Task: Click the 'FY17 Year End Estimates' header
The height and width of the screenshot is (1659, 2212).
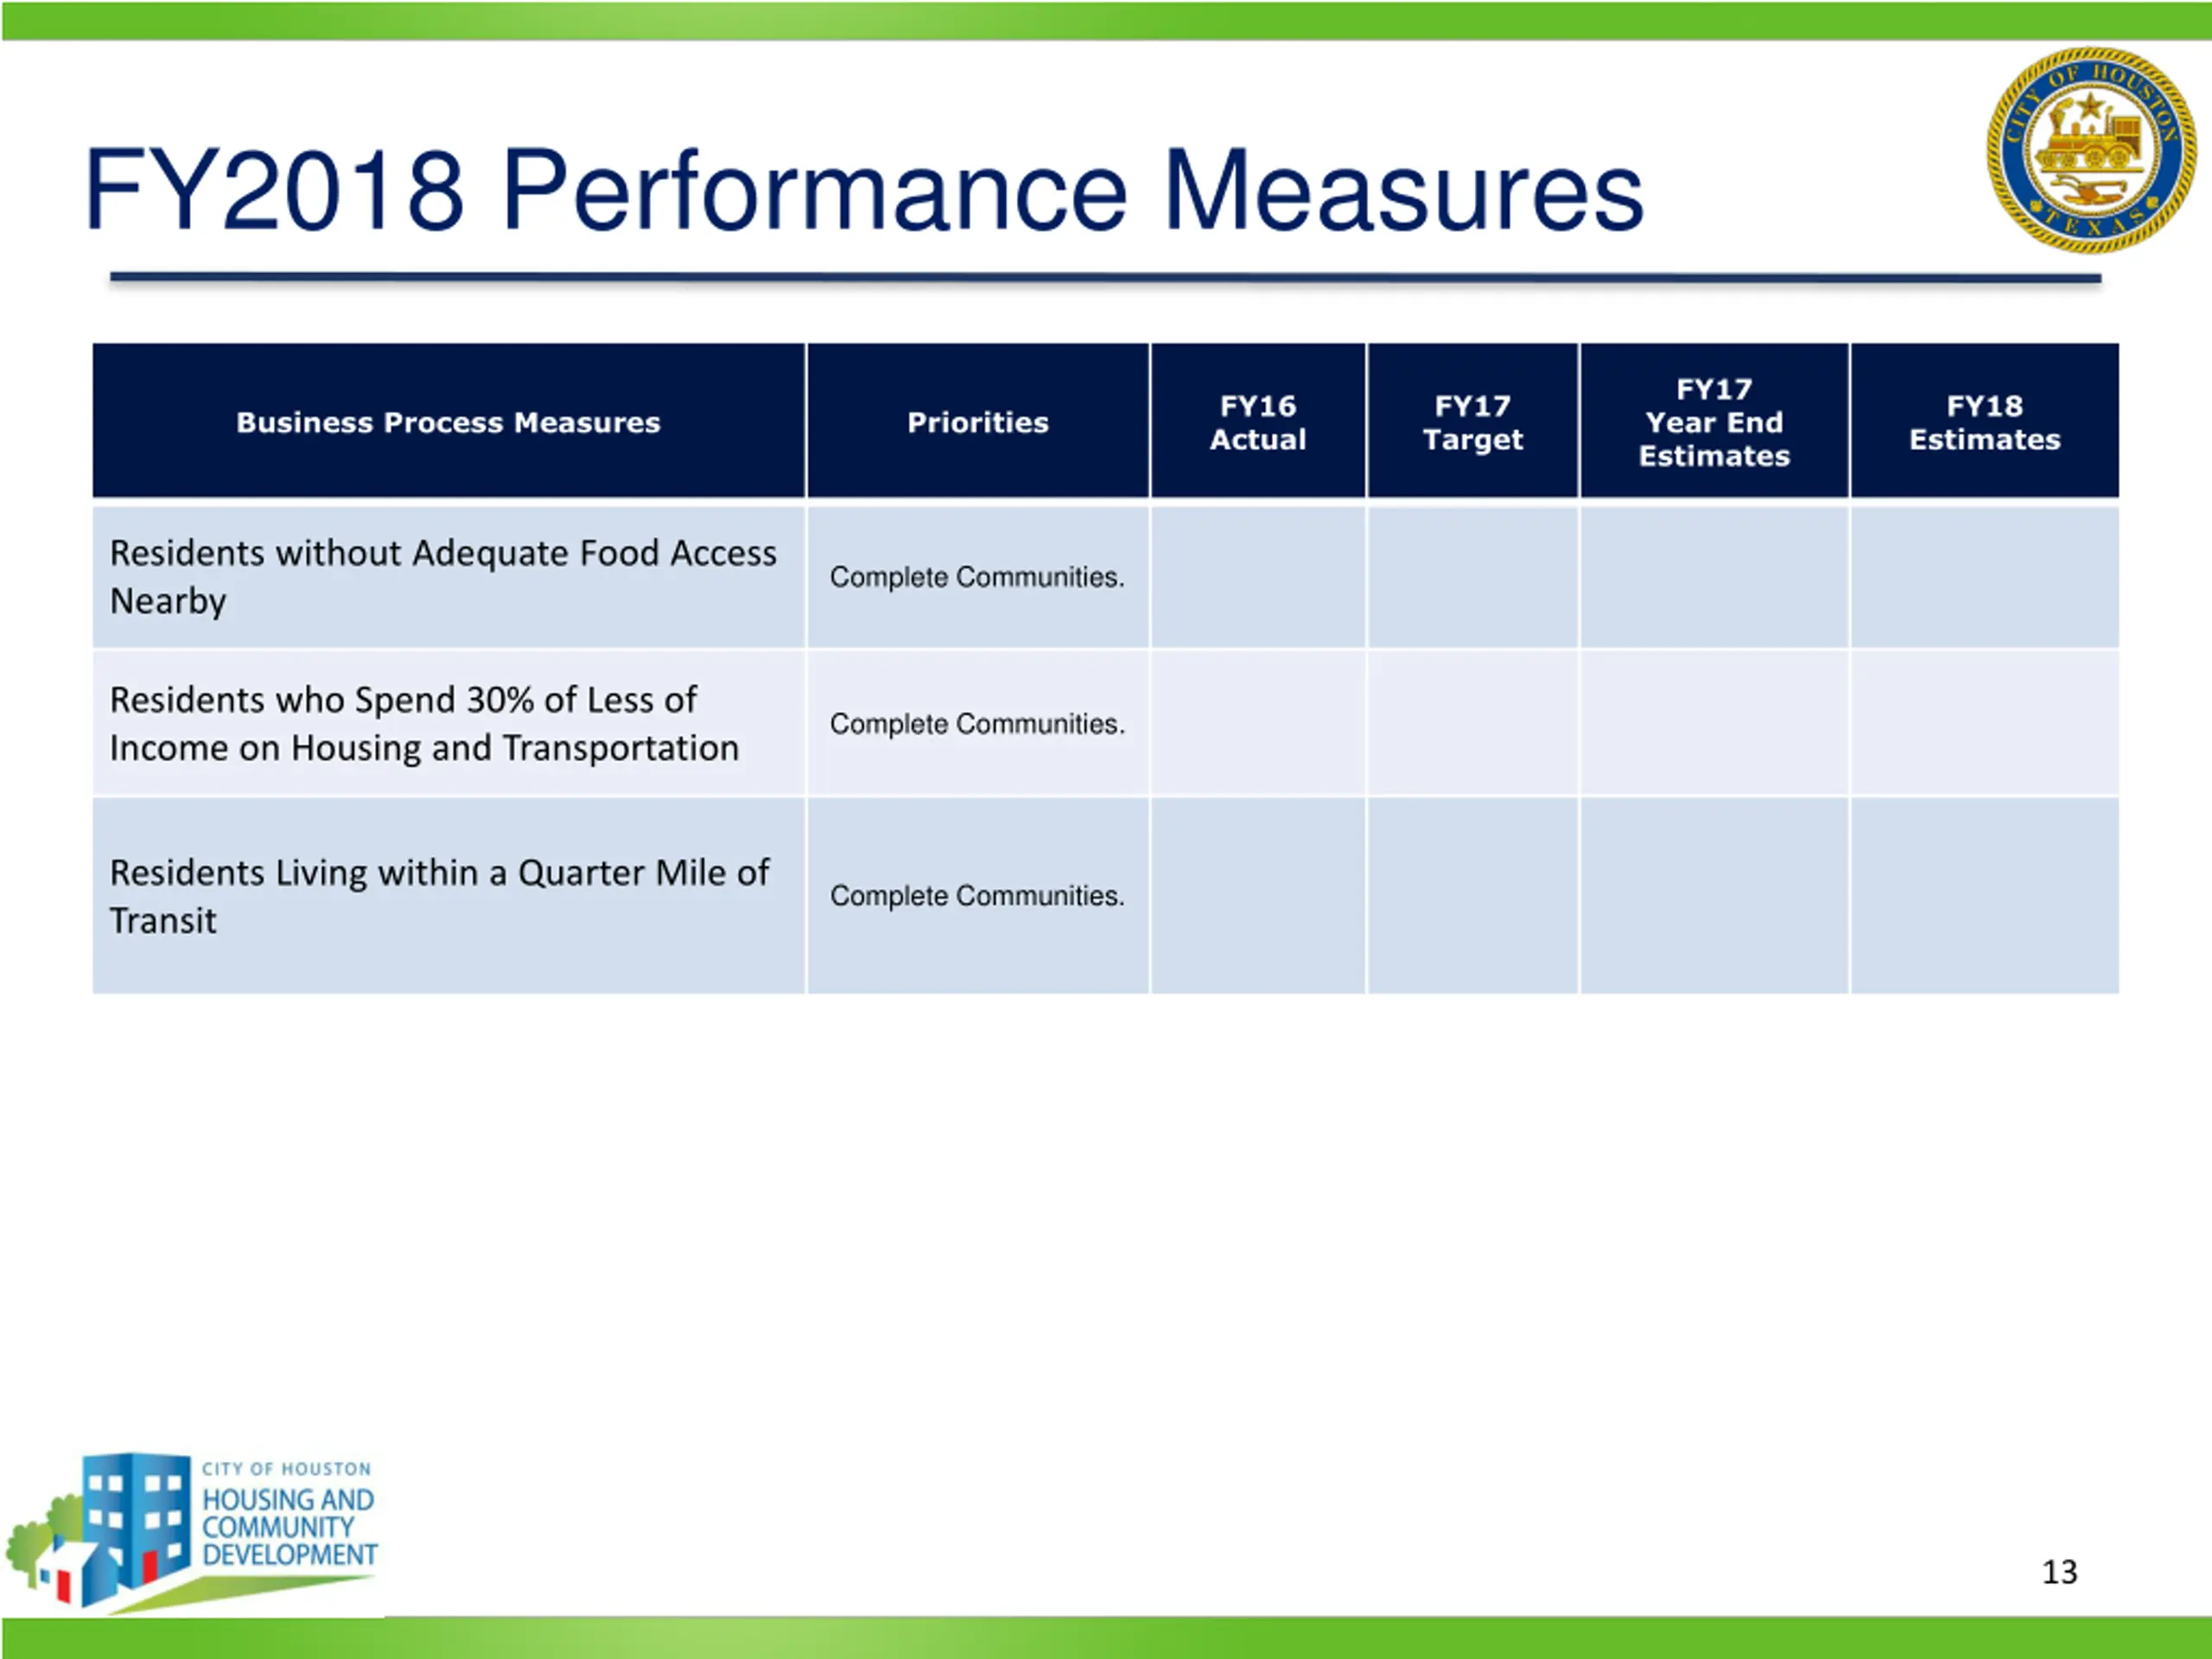Action: pos(1714,421)
